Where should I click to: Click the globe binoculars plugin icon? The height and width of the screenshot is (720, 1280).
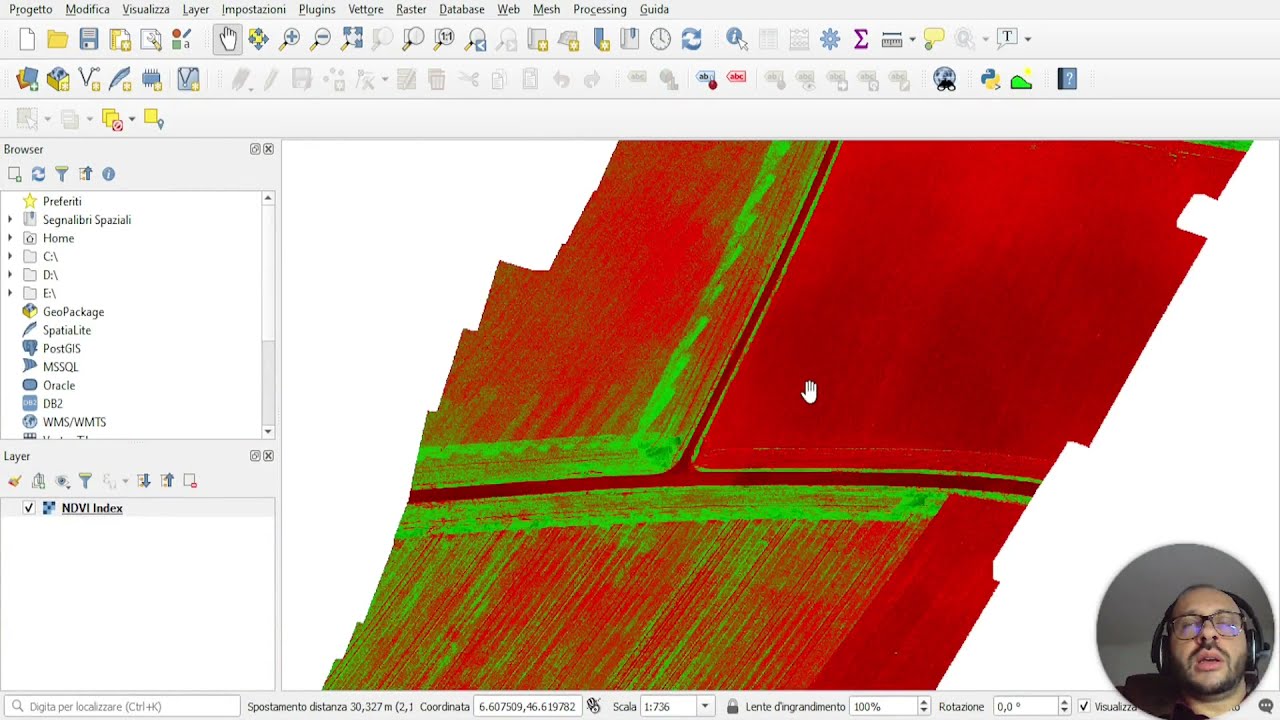coord(945,79)
